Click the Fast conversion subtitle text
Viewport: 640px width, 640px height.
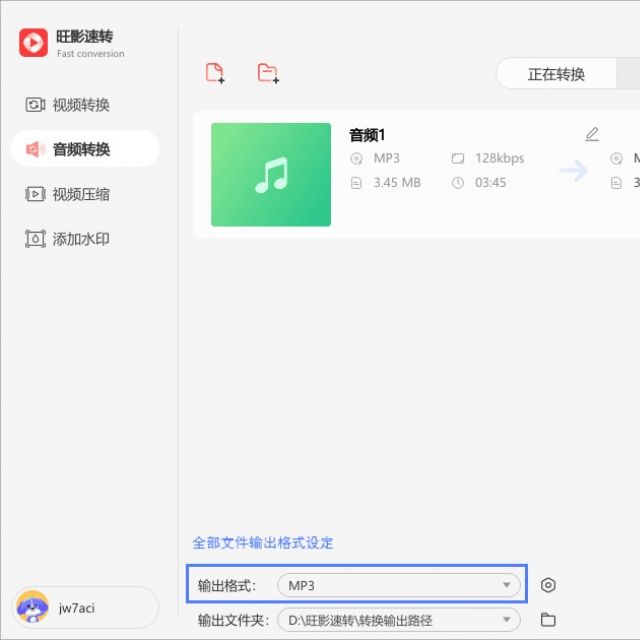pyautogui.click(x=91, y=53)
